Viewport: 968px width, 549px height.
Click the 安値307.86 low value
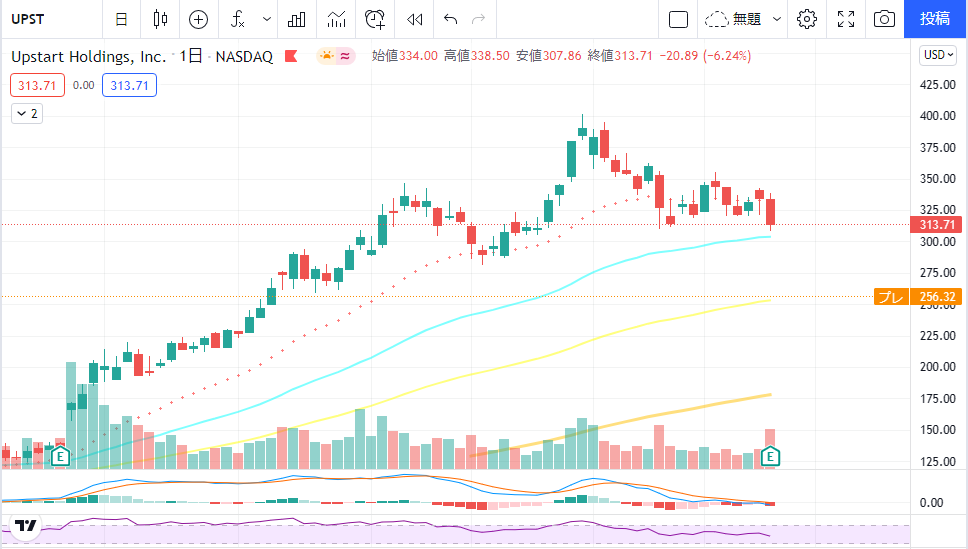[549, 56]
